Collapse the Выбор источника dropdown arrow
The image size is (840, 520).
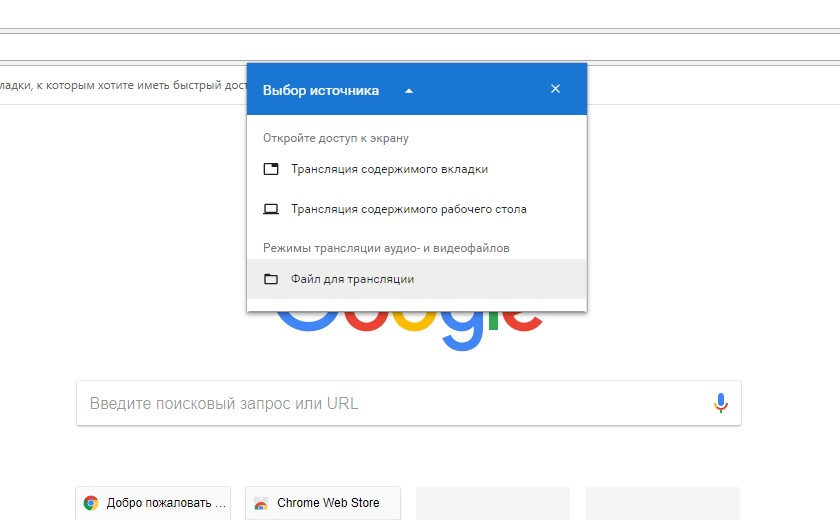pos(409,91)
